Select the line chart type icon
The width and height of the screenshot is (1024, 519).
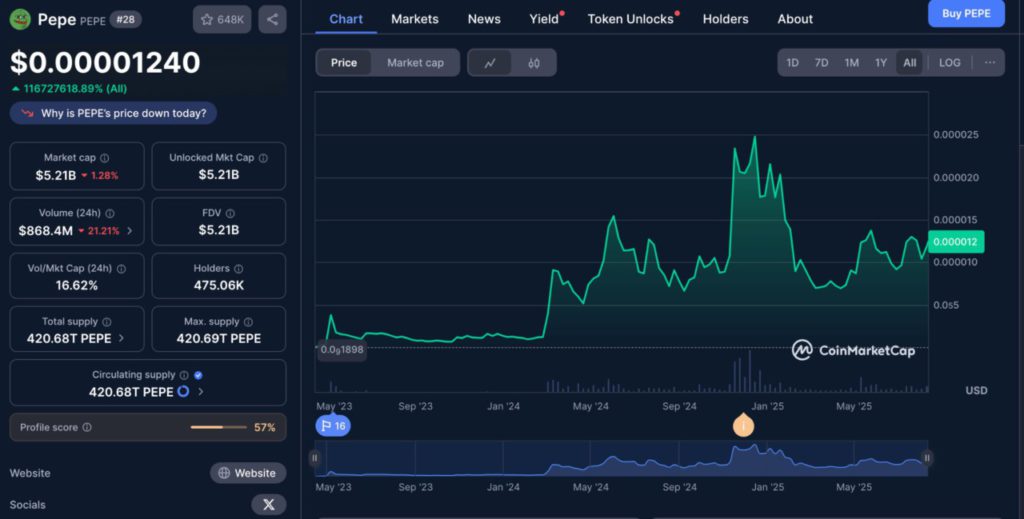click(x=490, y=63)
